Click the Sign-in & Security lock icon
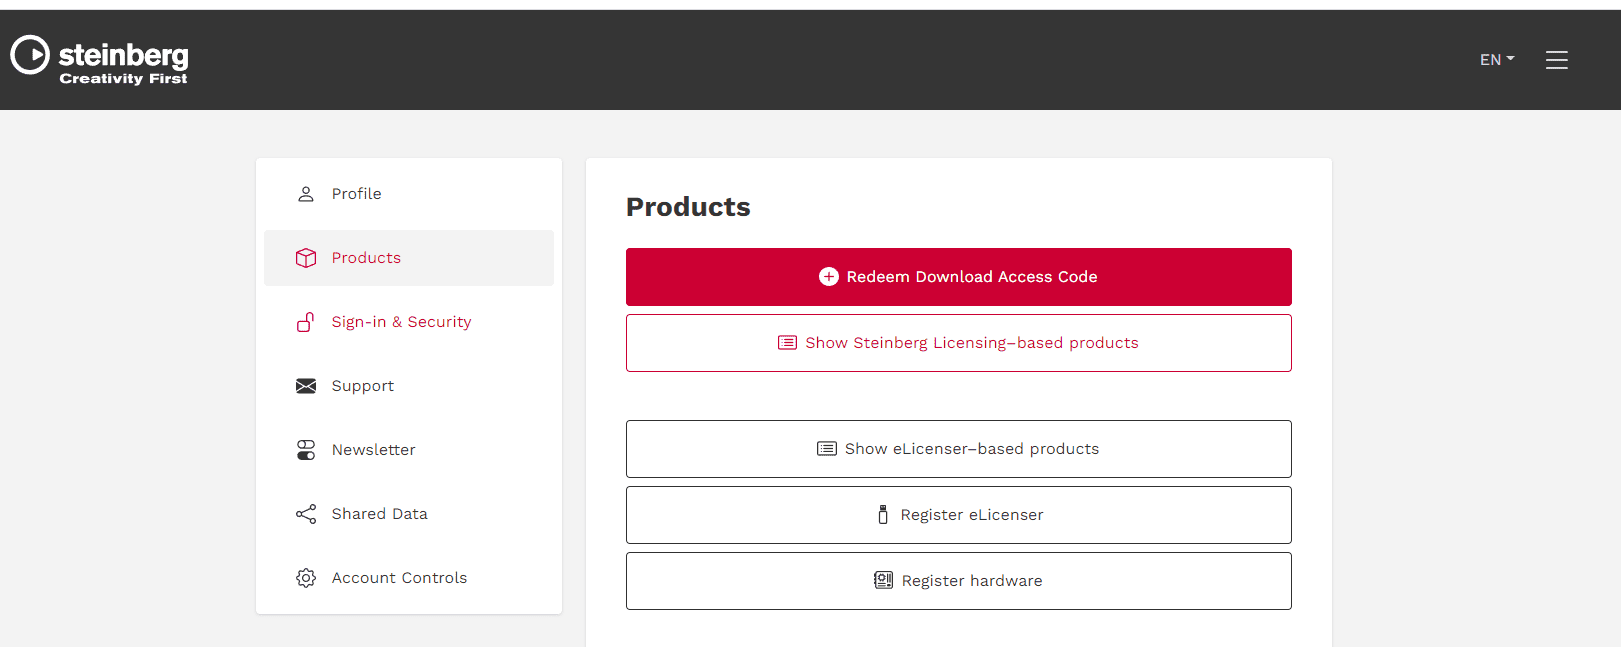 306,322
